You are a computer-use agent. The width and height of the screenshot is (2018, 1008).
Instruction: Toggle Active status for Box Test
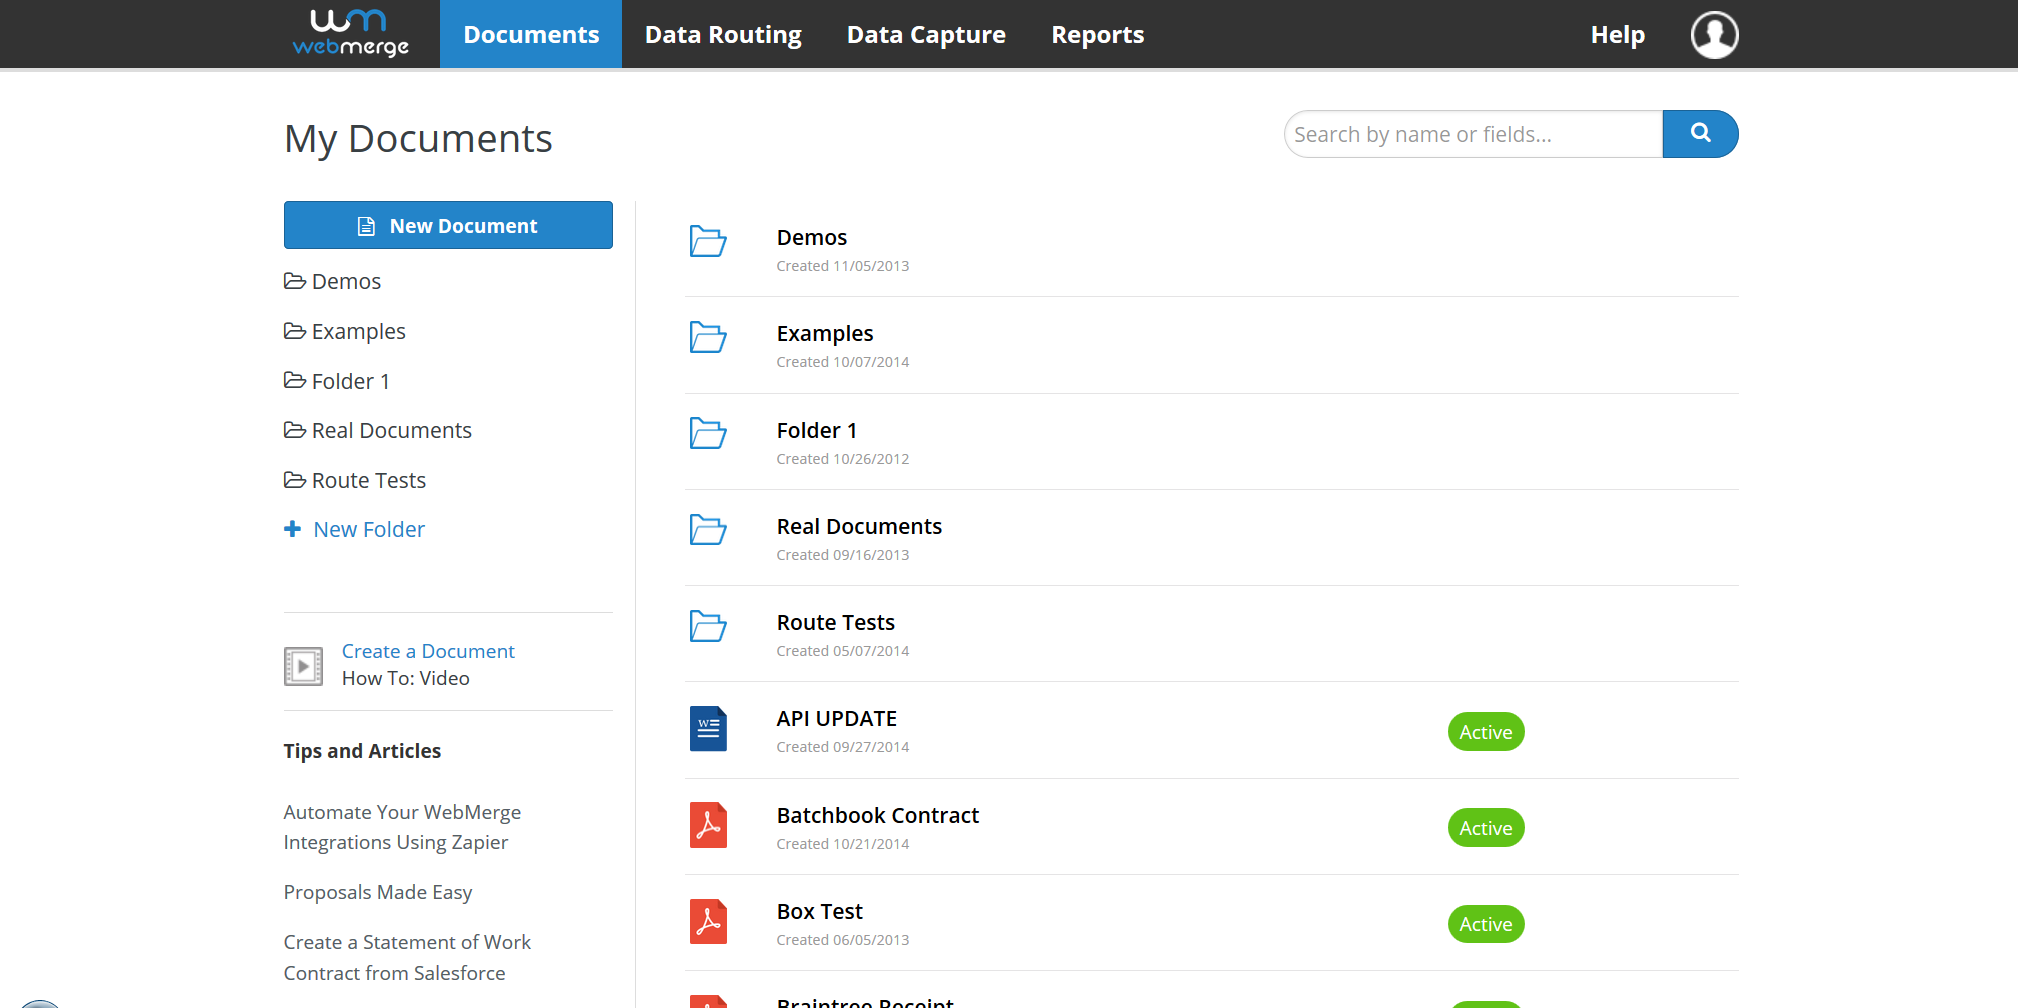pyautogui.click(x=1485, y=923)
